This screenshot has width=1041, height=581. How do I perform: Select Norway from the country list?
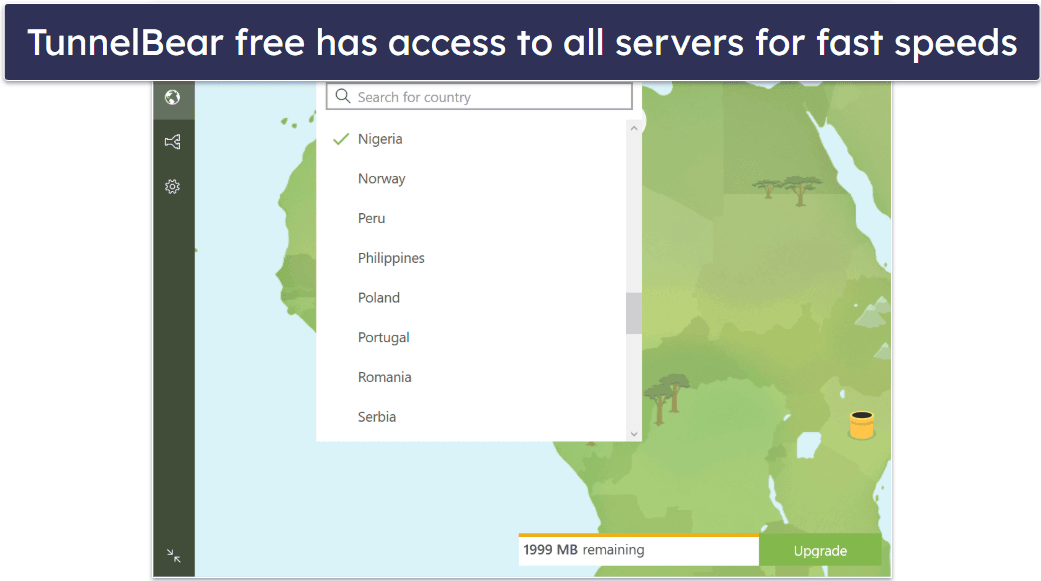471,179
